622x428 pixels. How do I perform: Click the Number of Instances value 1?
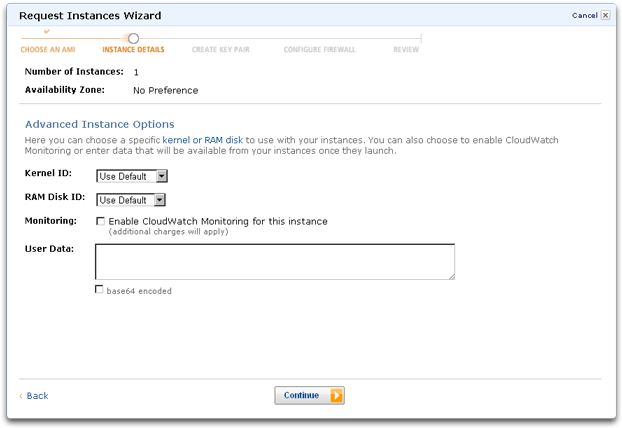click(x=136, y=72)
